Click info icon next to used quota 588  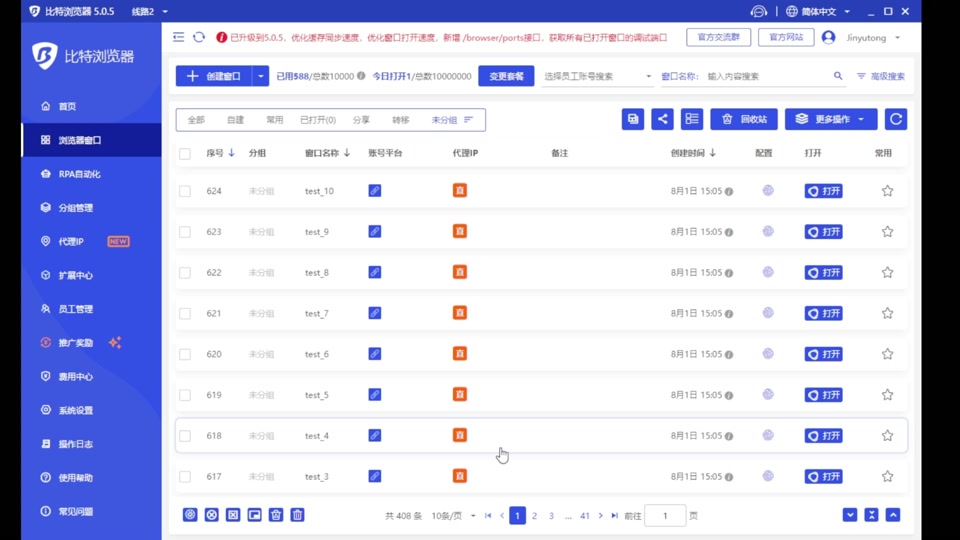[361, 76]
